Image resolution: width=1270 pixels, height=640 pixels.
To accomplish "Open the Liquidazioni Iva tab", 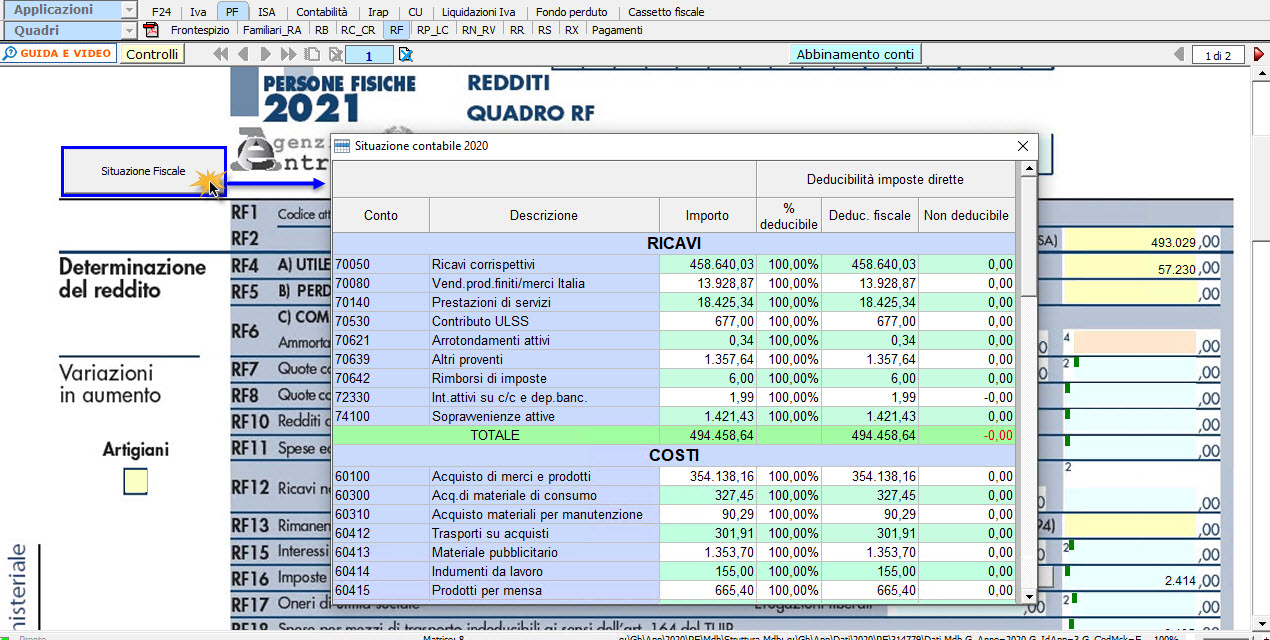I will pos(479,12).
